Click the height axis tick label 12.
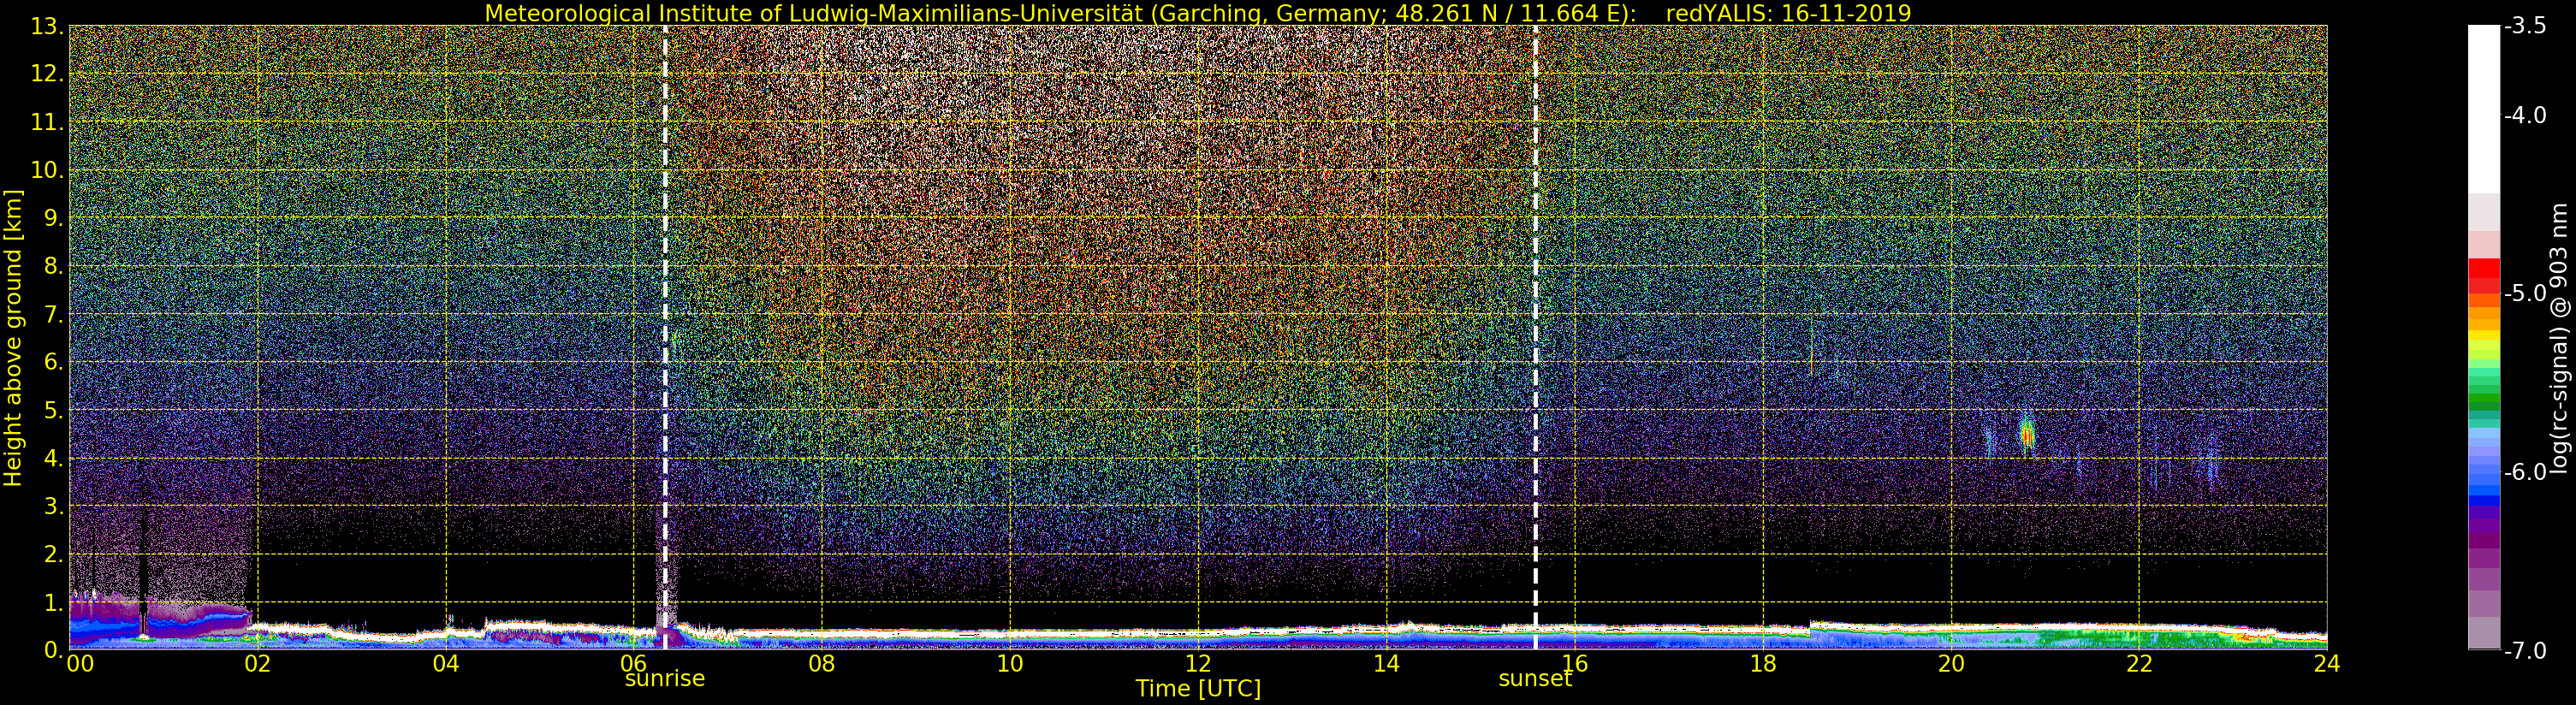 click(48, 74)
